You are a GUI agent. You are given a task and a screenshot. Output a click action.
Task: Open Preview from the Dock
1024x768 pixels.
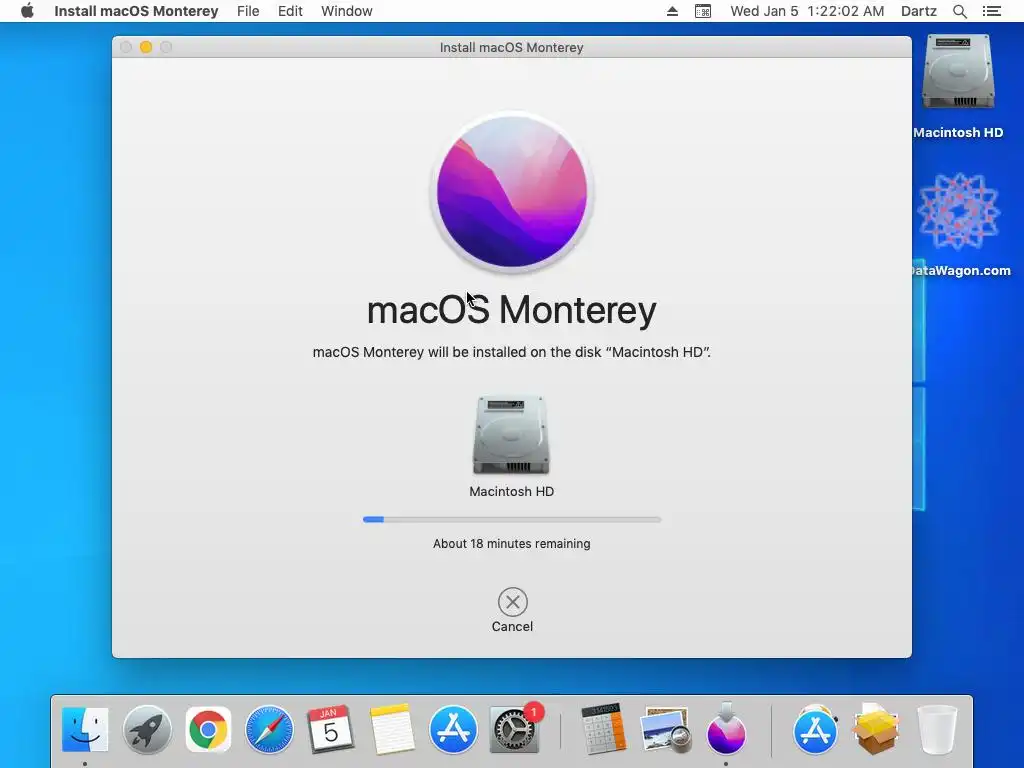[665, 729]
